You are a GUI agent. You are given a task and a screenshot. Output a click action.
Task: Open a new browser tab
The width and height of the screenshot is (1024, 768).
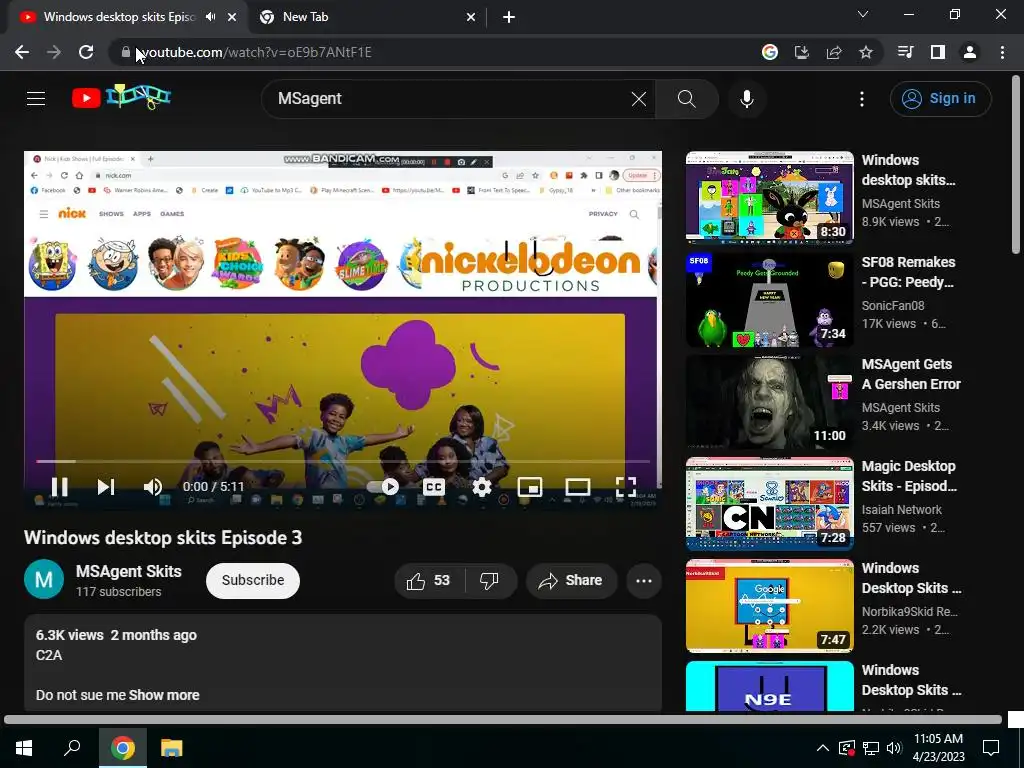click(509, 17)
